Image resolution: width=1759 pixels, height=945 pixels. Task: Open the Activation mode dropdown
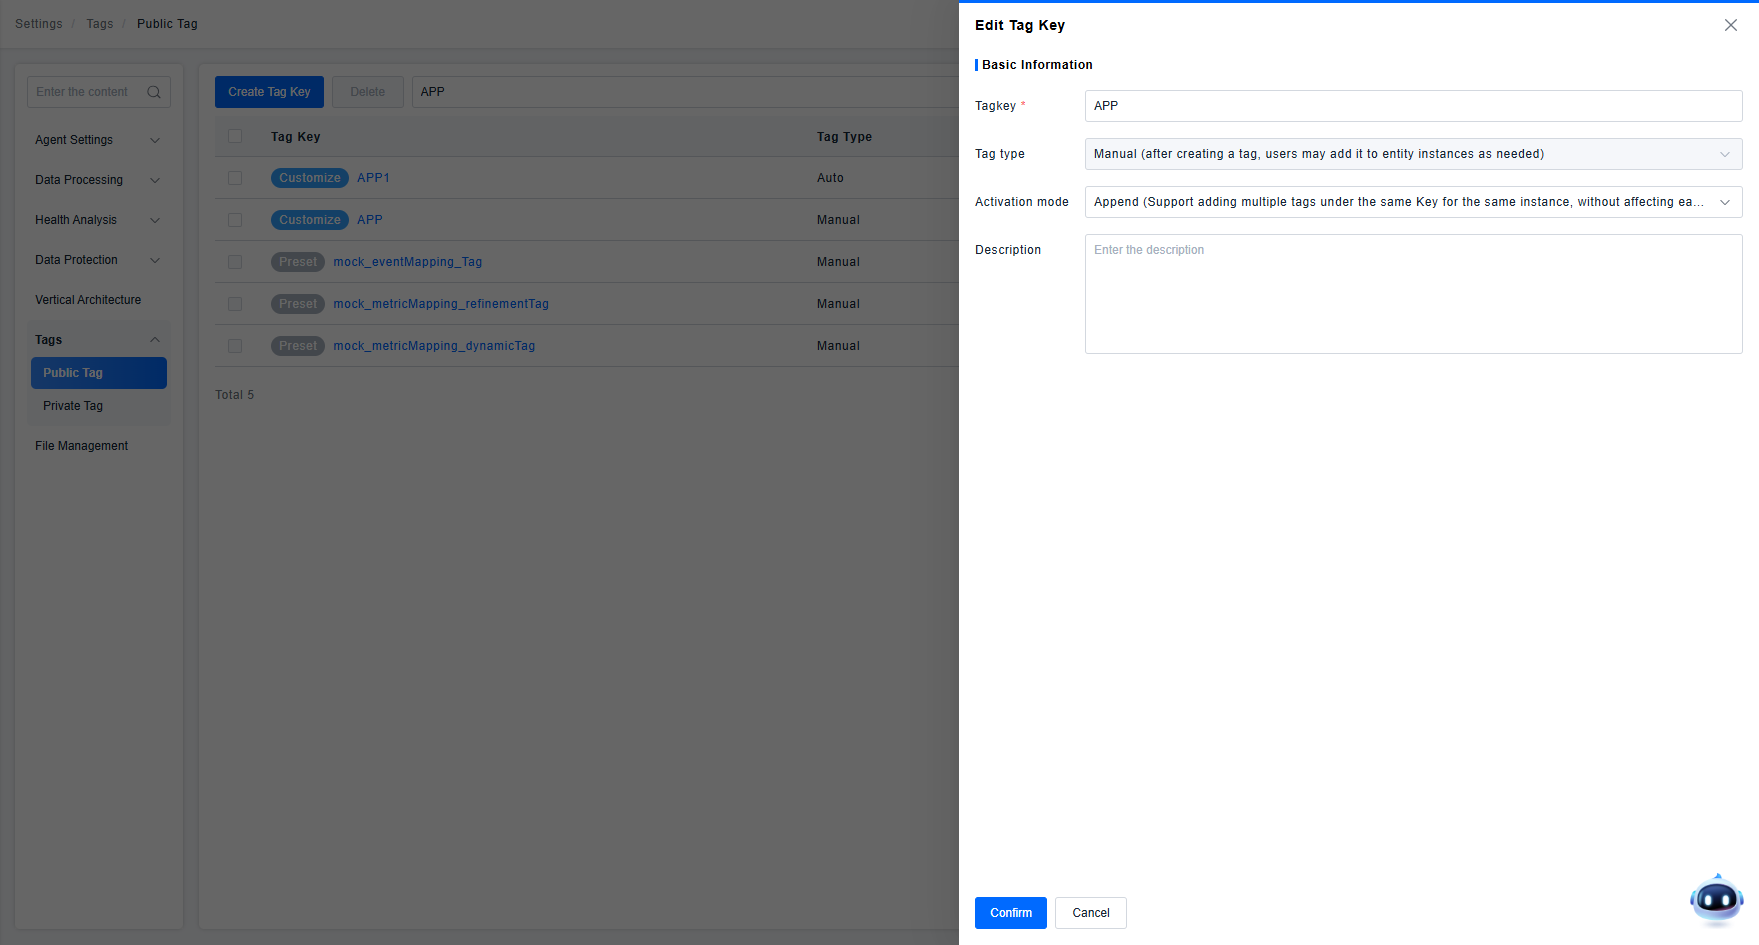pyautogui.click(x=1412, y=202)
